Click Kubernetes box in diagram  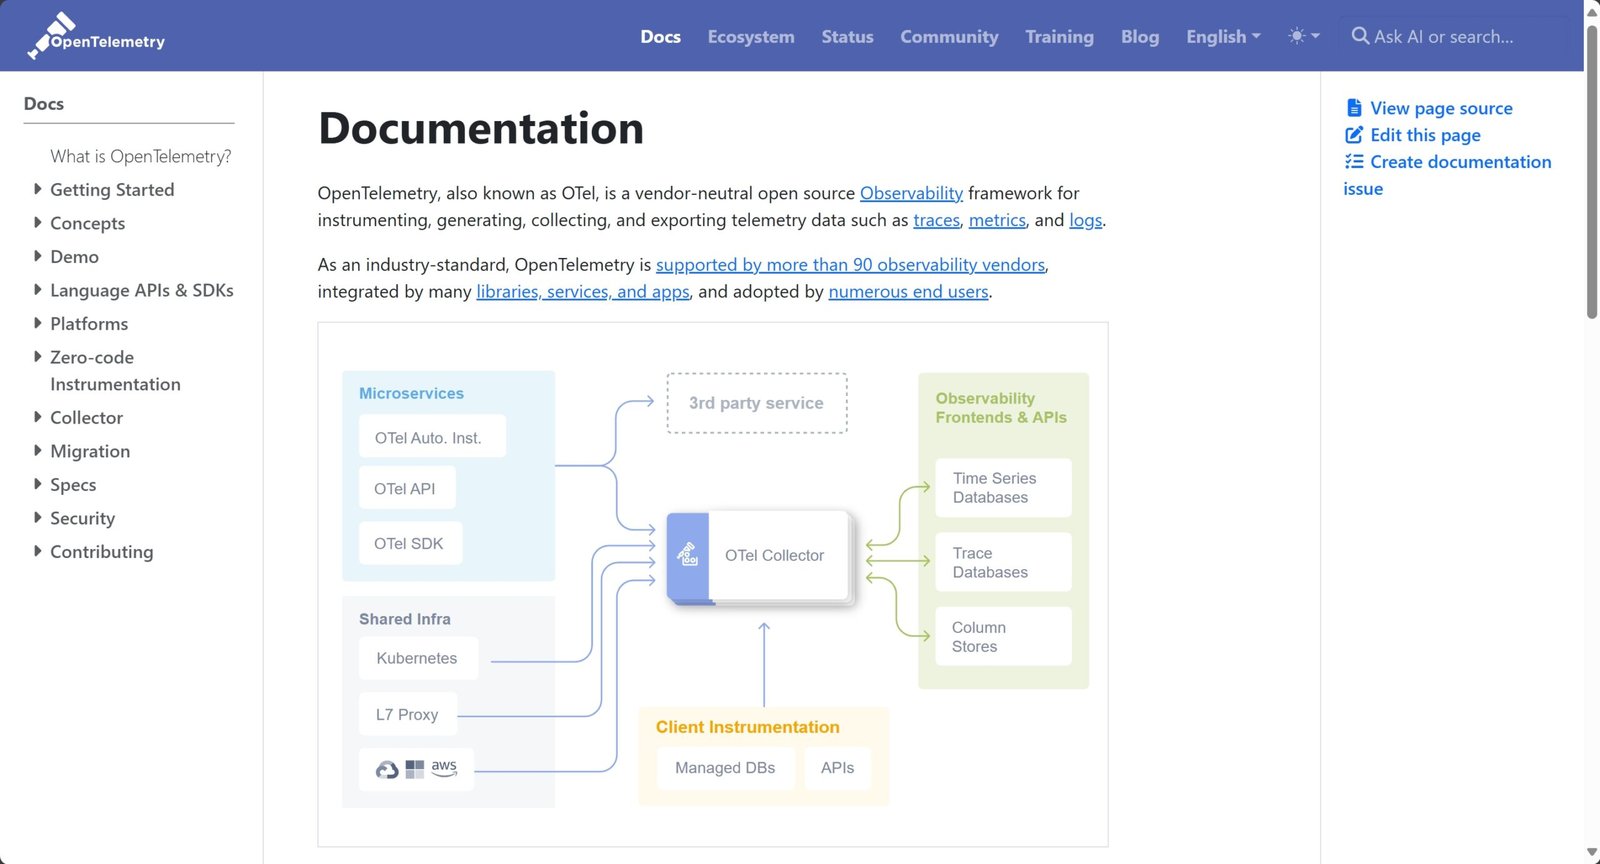[x=418, y=658]
